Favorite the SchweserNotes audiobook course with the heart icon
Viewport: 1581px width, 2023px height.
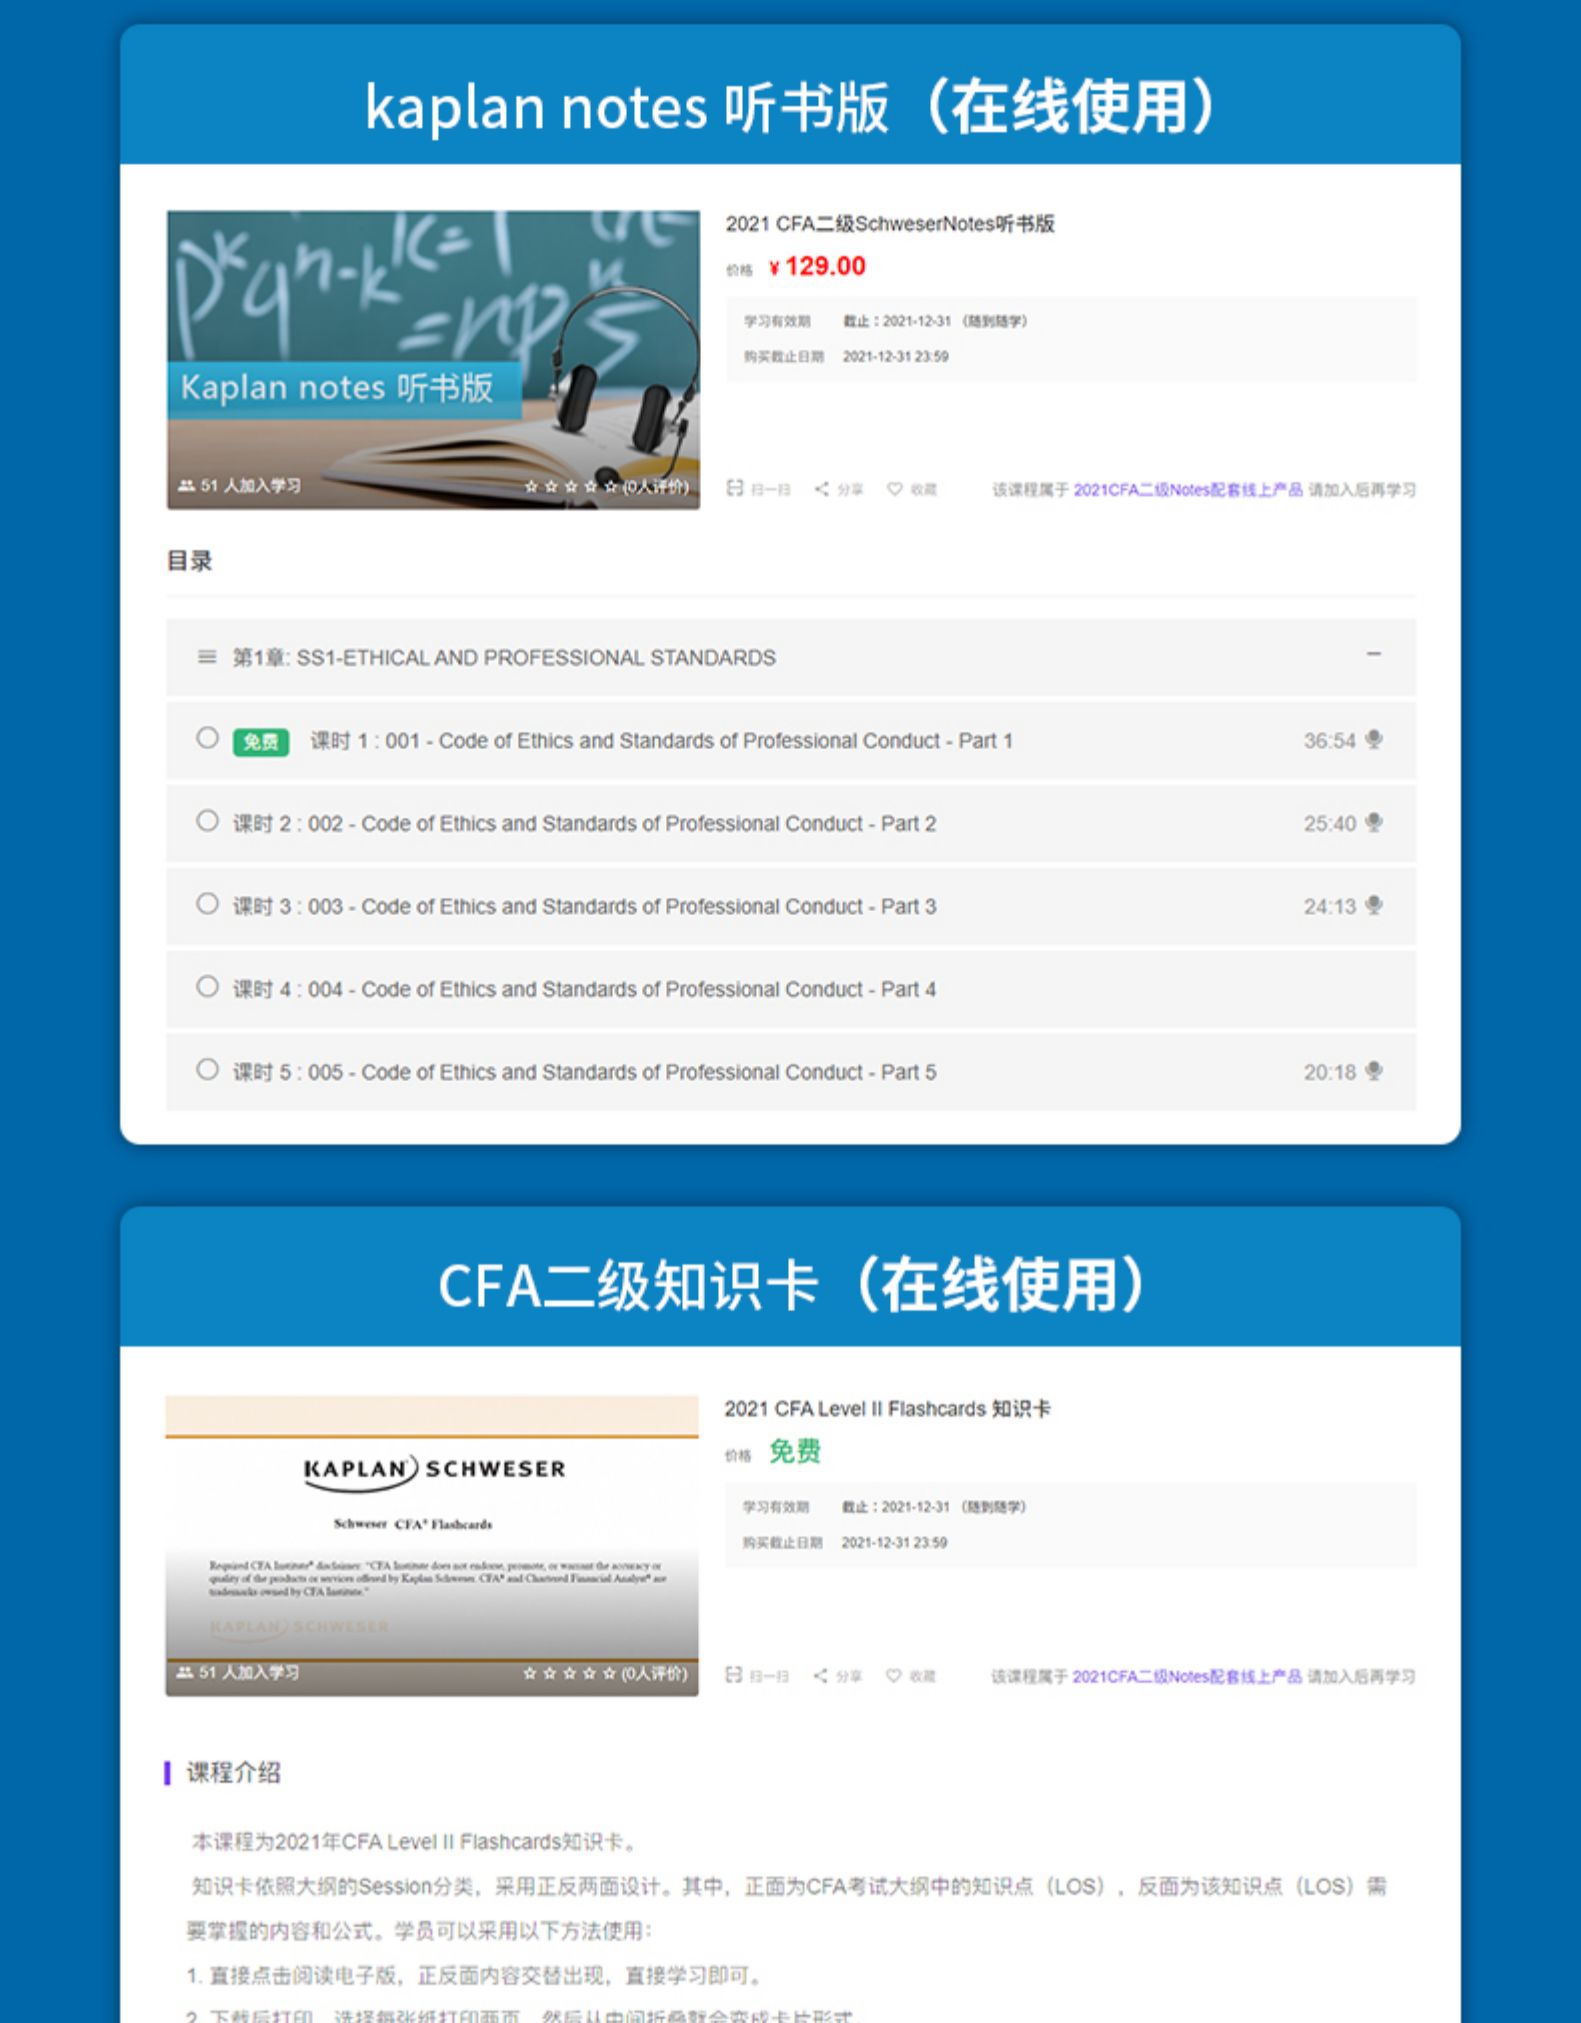(x=895, y=489)
